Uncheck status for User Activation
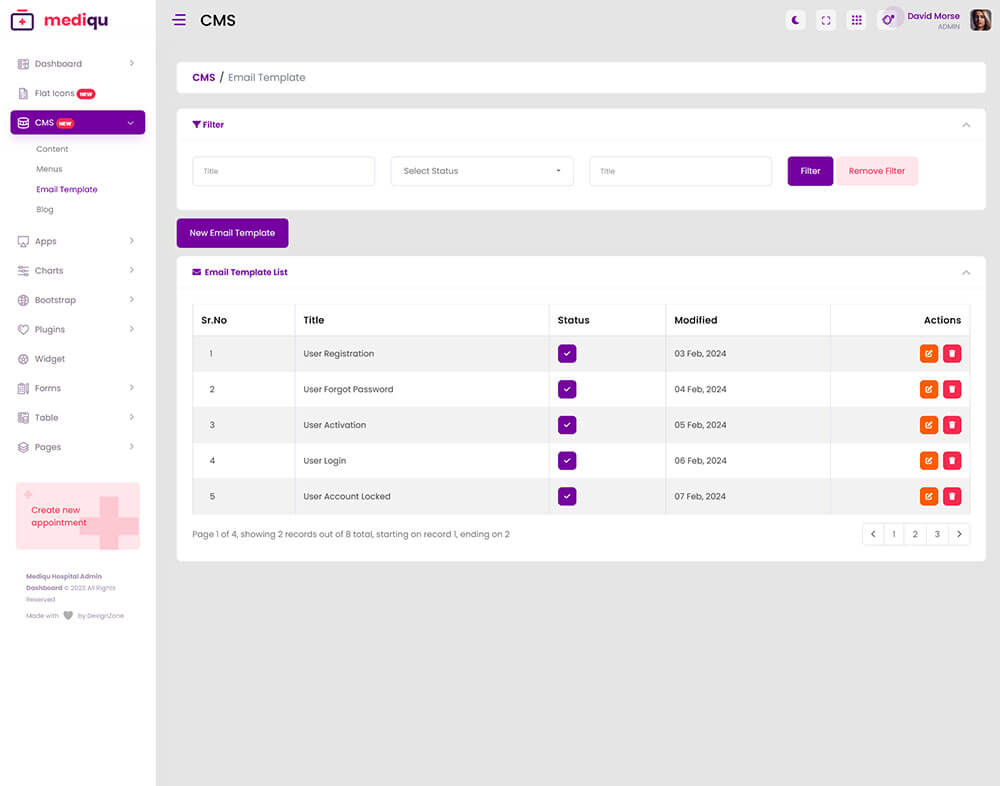Screen dimensions: 1000x786 567,425
